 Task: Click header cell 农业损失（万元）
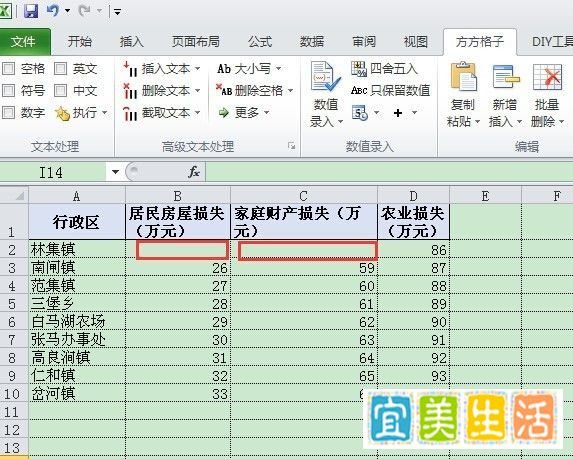[413, 222]
